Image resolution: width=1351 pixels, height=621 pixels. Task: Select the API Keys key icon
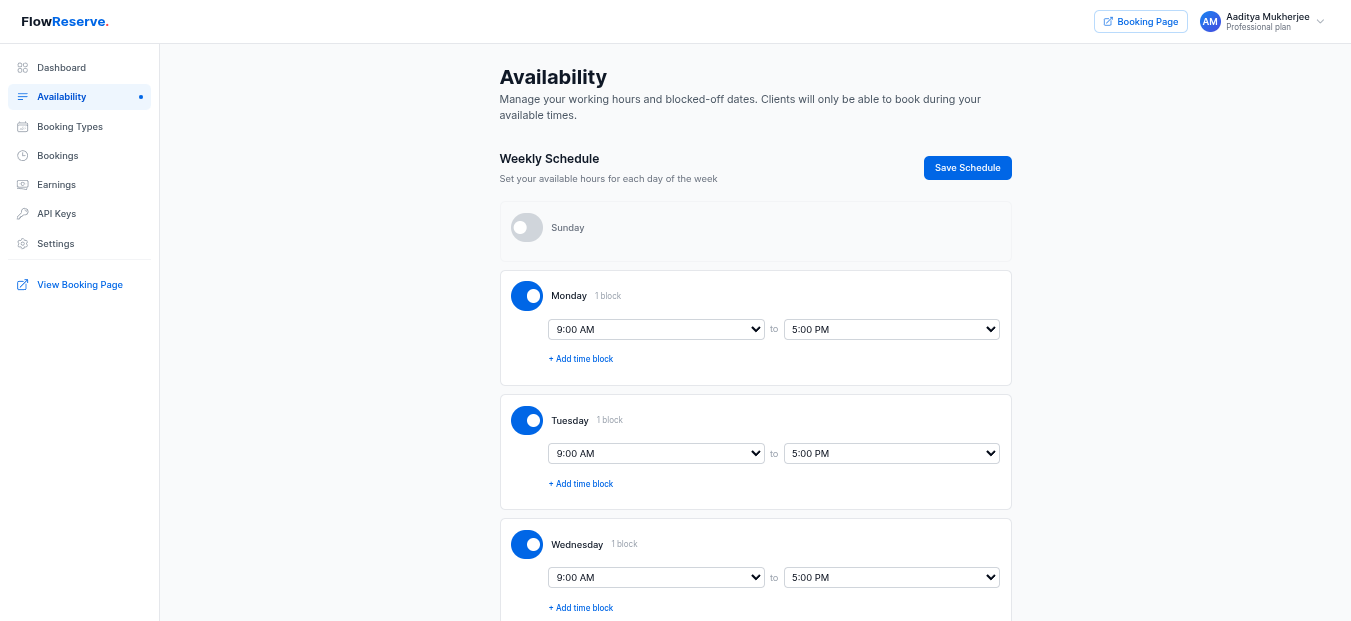coord(22,213)
